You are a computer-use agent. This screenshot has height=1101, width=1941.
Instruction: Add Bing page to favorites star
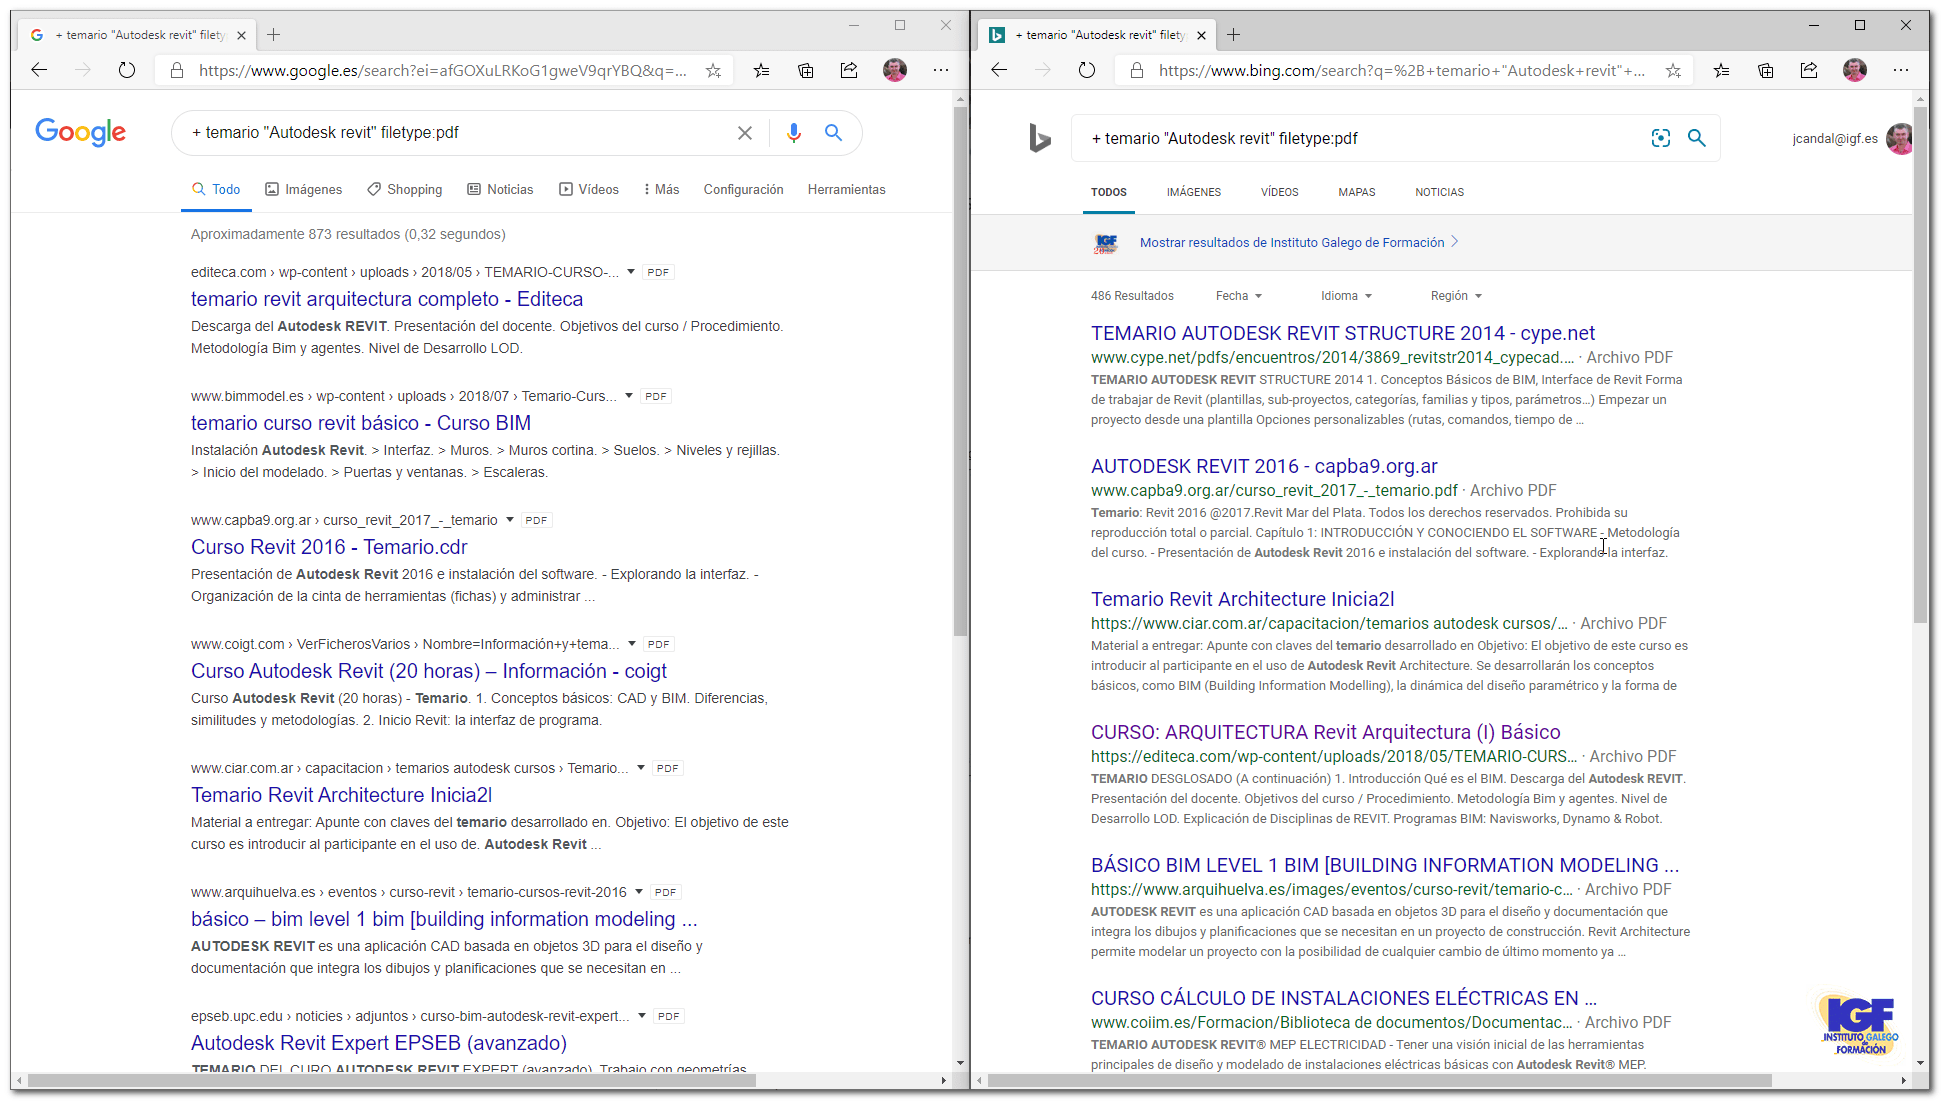click(1673, 70)
